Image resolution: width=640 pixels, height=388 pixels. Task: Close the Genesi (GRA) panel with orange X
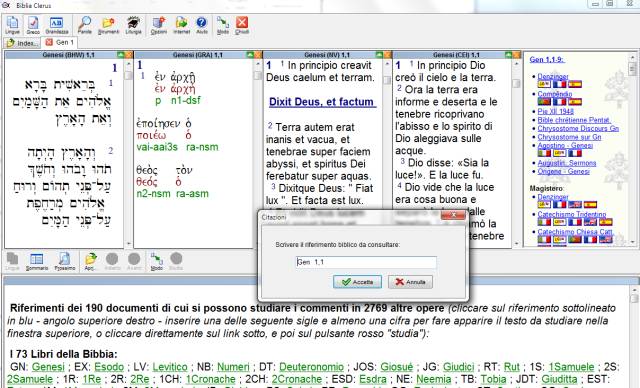pos(258,55)
